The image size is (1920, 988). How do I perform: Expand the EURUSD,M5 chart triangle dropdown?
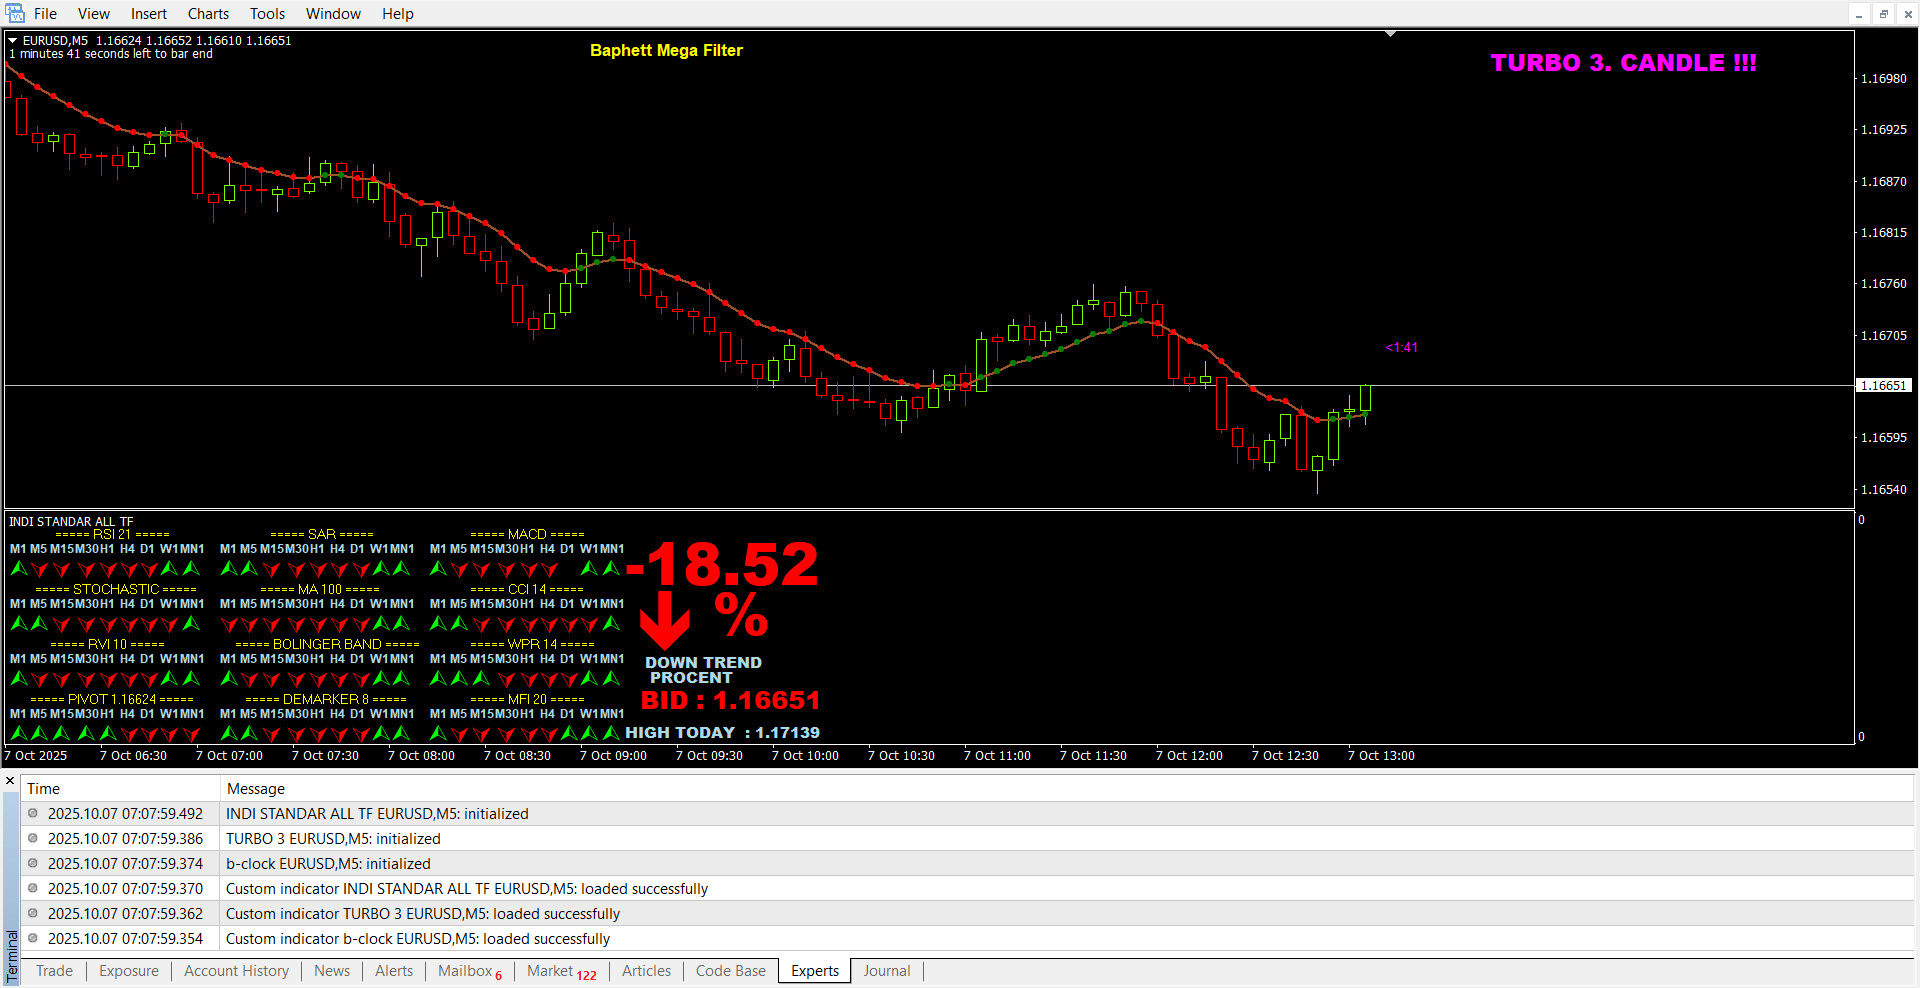13,41
